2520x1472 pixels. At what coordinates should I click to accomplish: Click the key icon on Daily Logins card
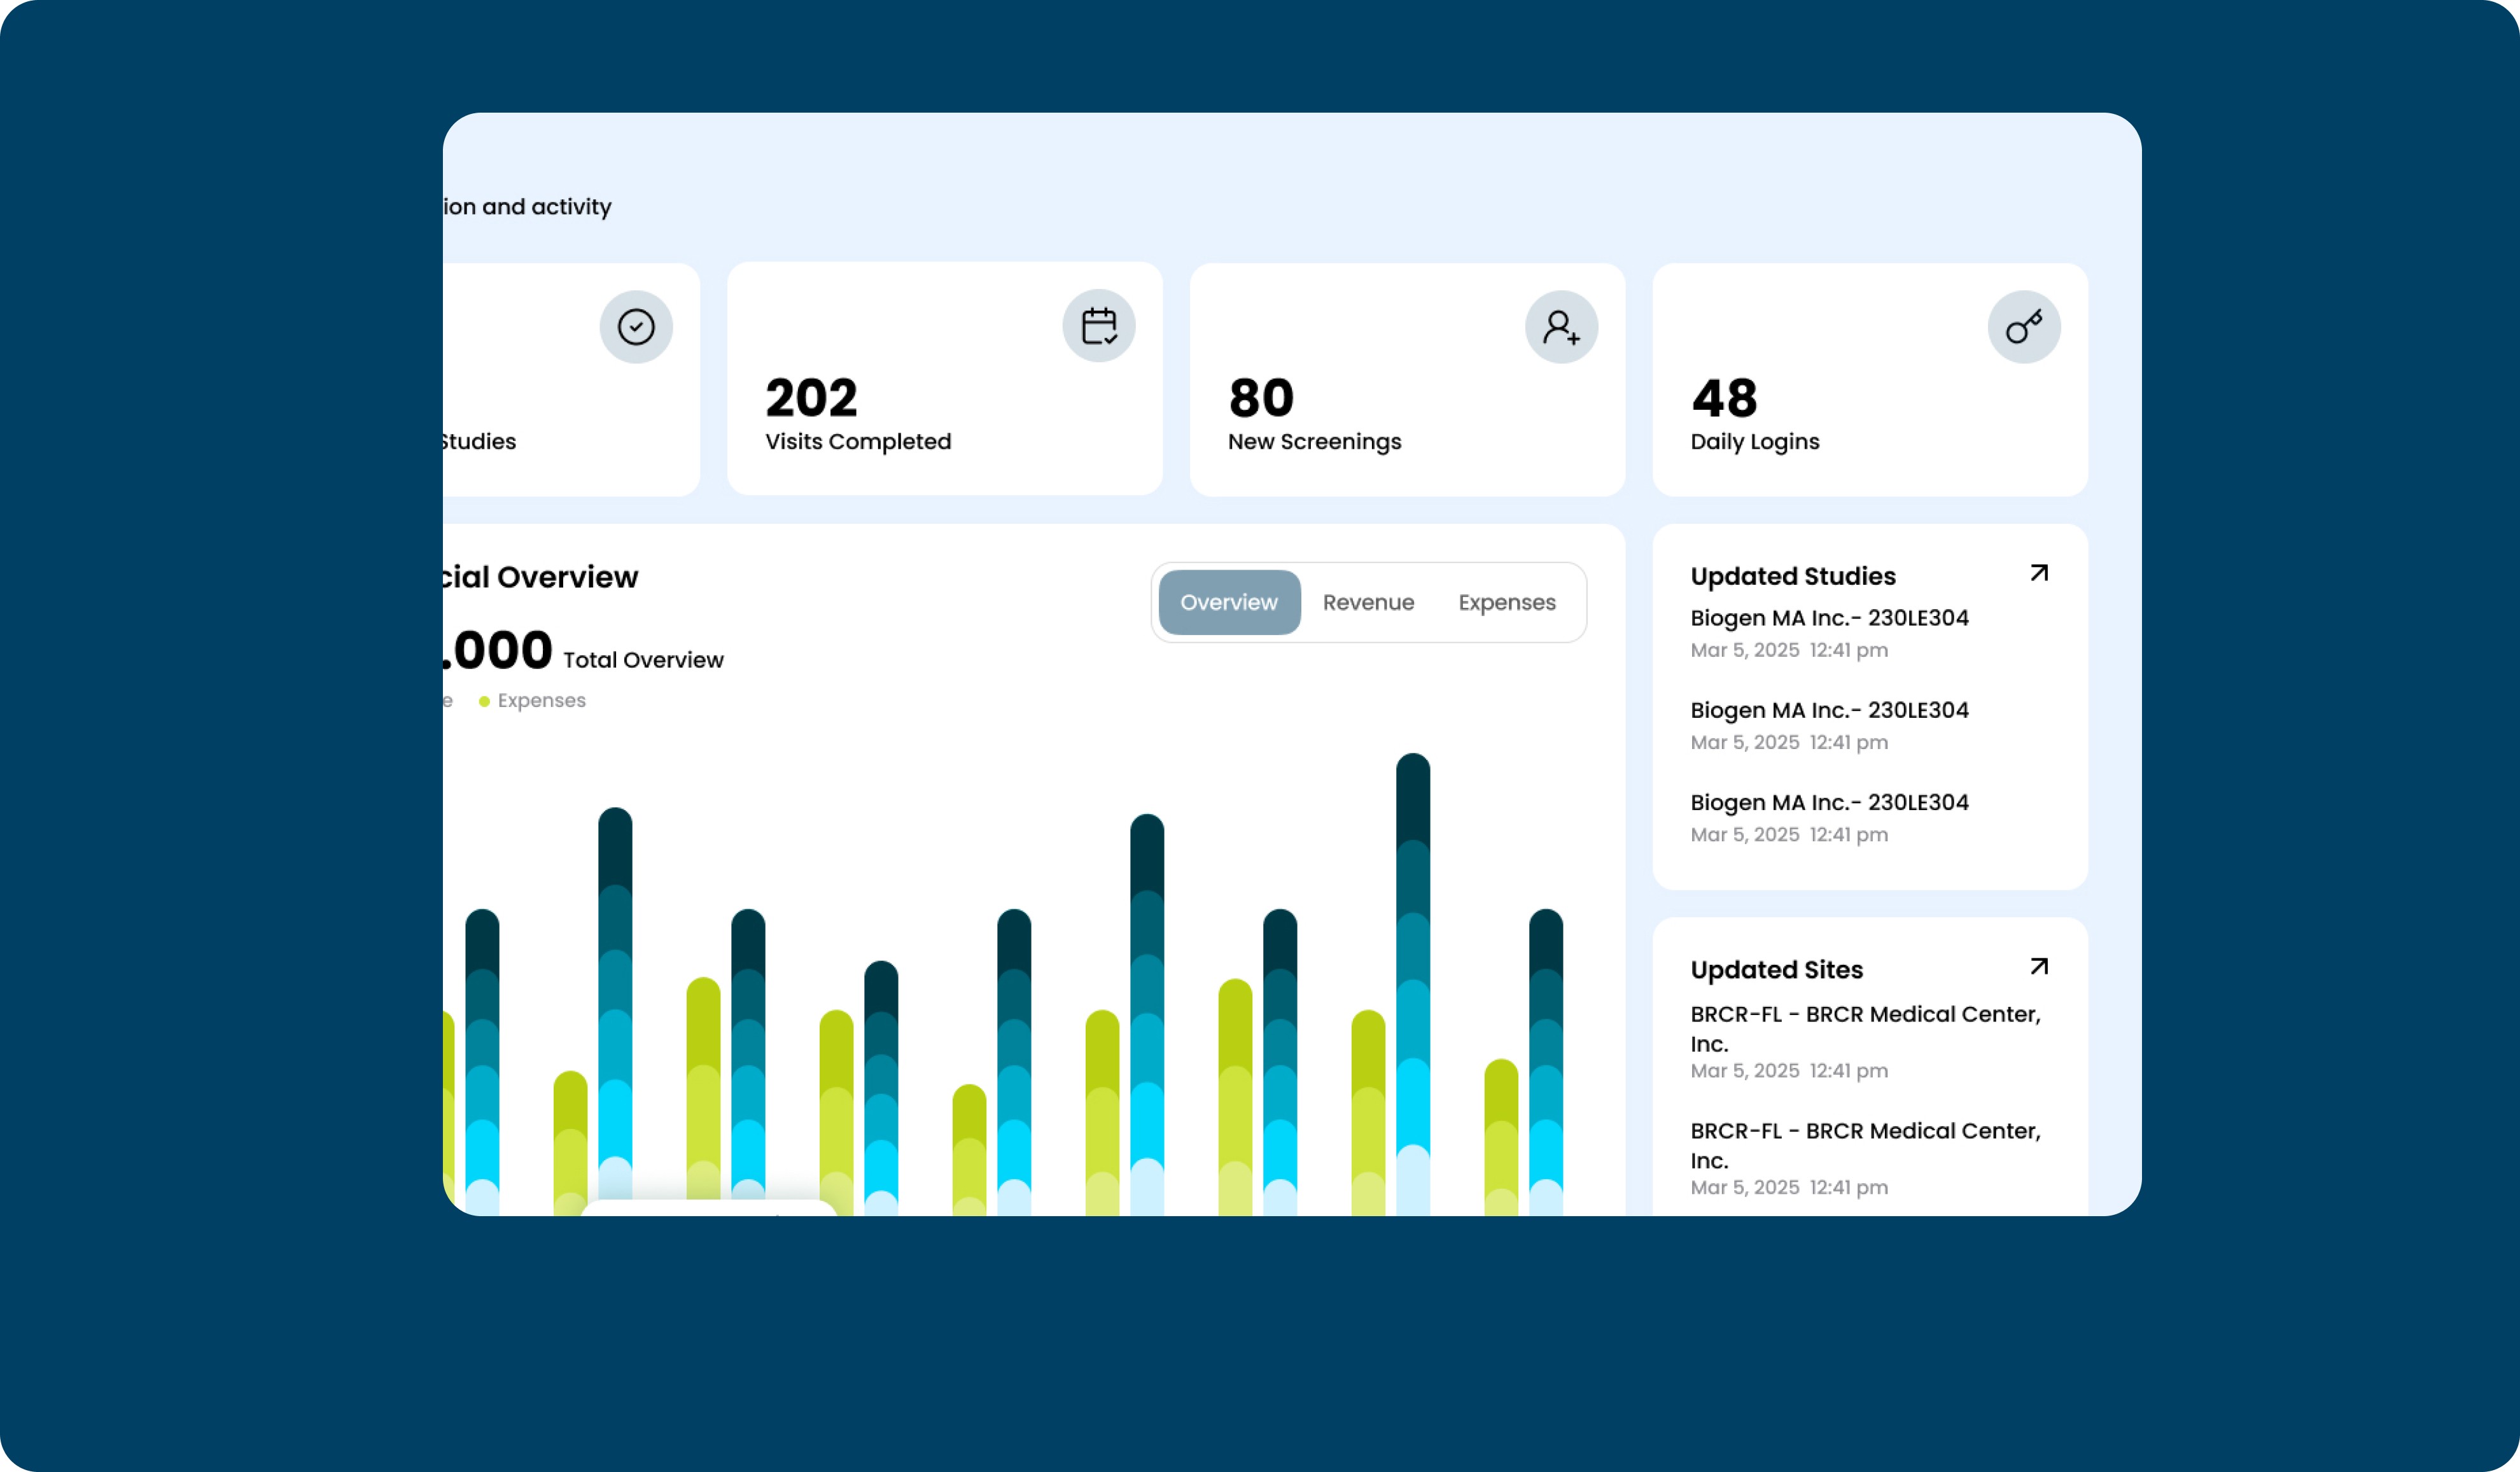pos(2023,327)
